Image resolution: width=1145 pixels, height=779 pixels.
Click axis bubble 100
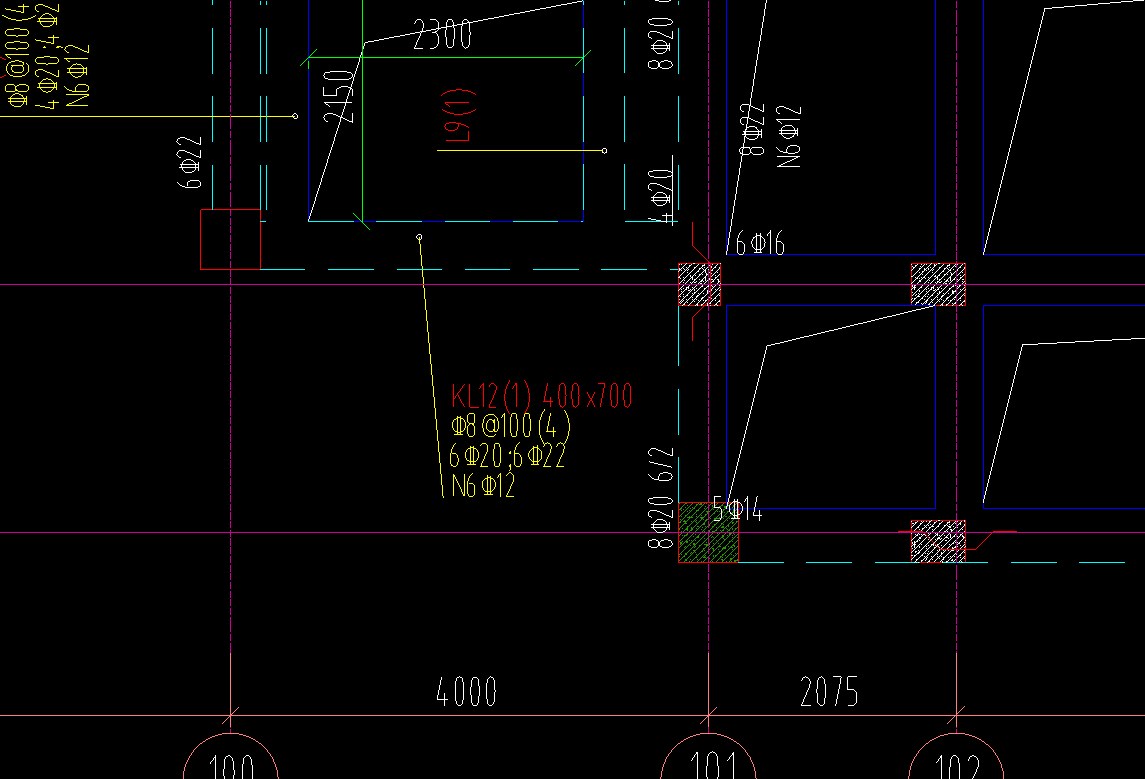pyautogui.click(x=231, y=756)
